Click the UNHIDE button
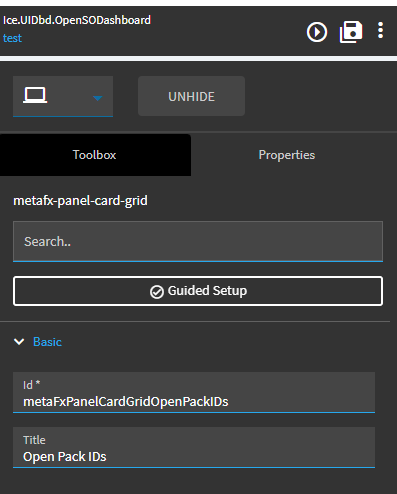The width and height of the screenshot is (397, 494). click(x=191, y=96)
